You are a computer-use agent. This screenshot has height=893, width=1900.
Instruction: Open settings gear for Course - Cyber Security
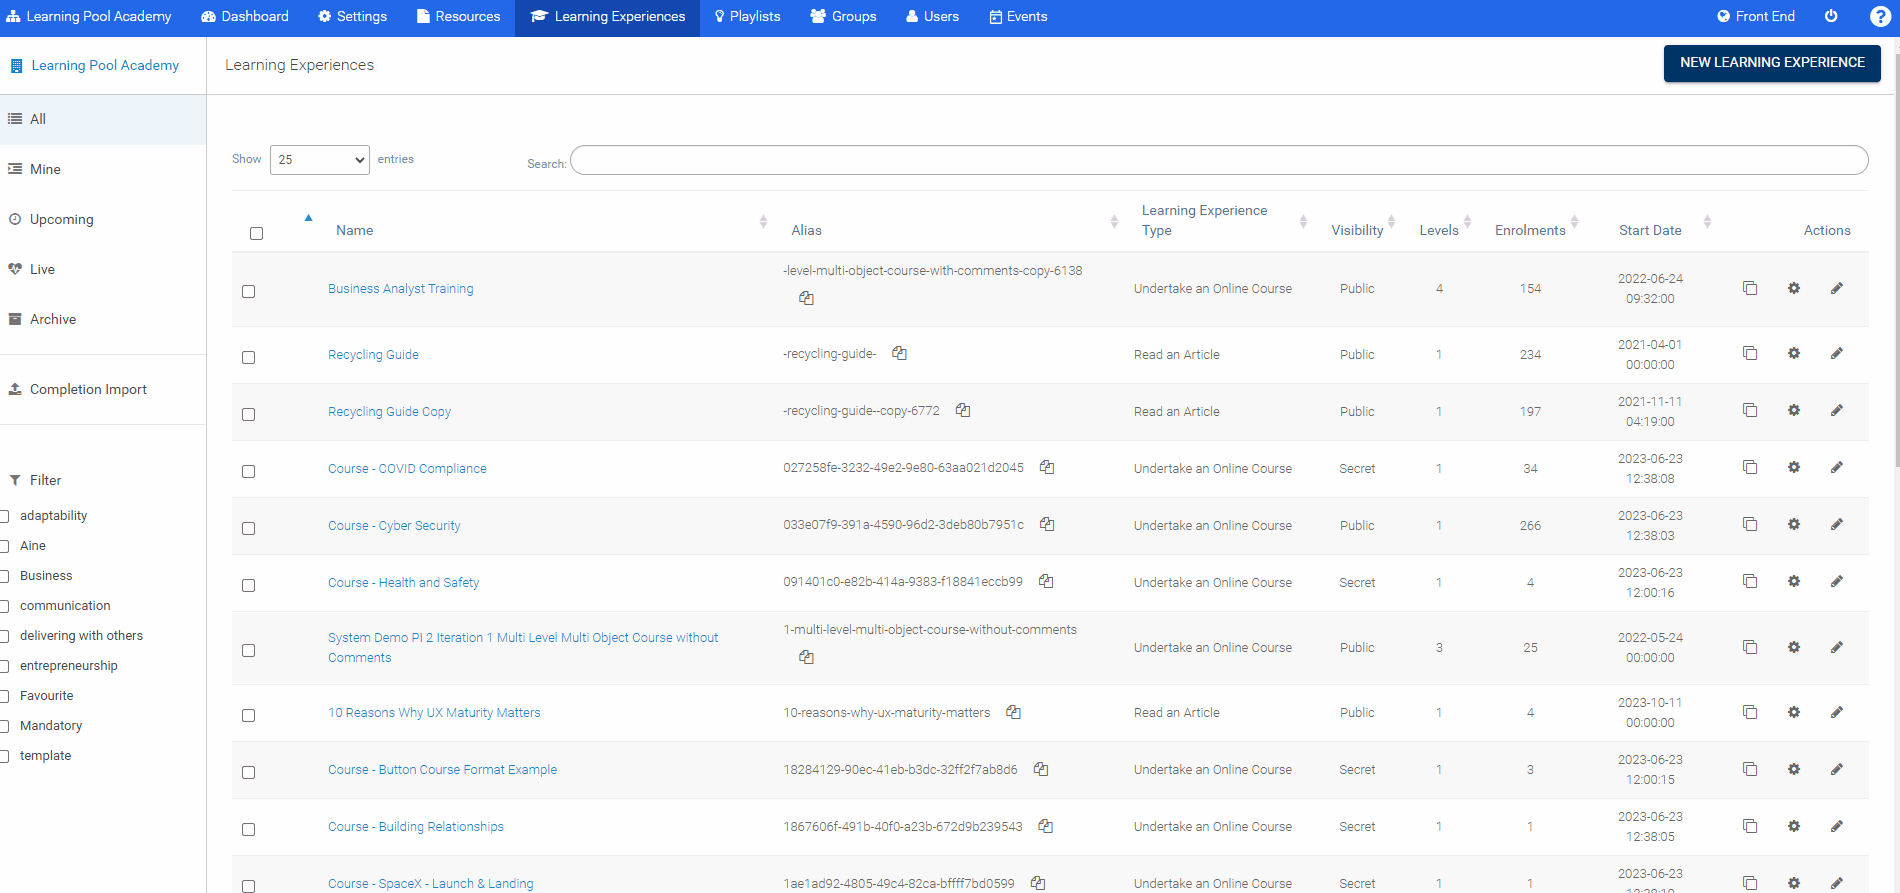click(1794, 525)
